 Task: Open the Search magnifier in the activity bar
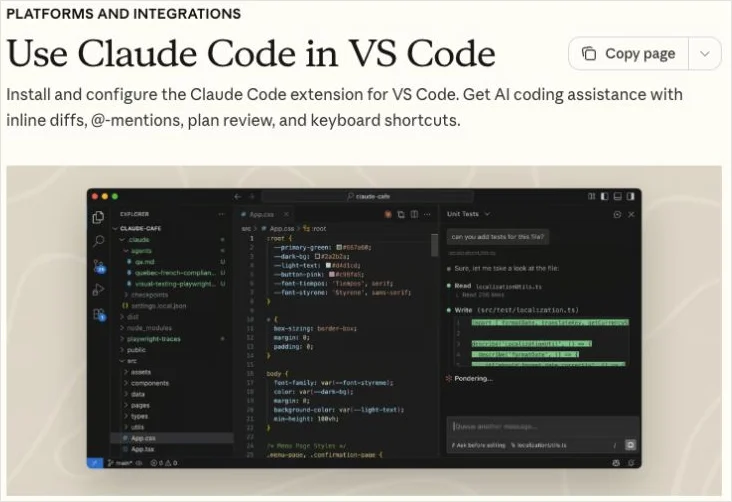coord(99,241)
